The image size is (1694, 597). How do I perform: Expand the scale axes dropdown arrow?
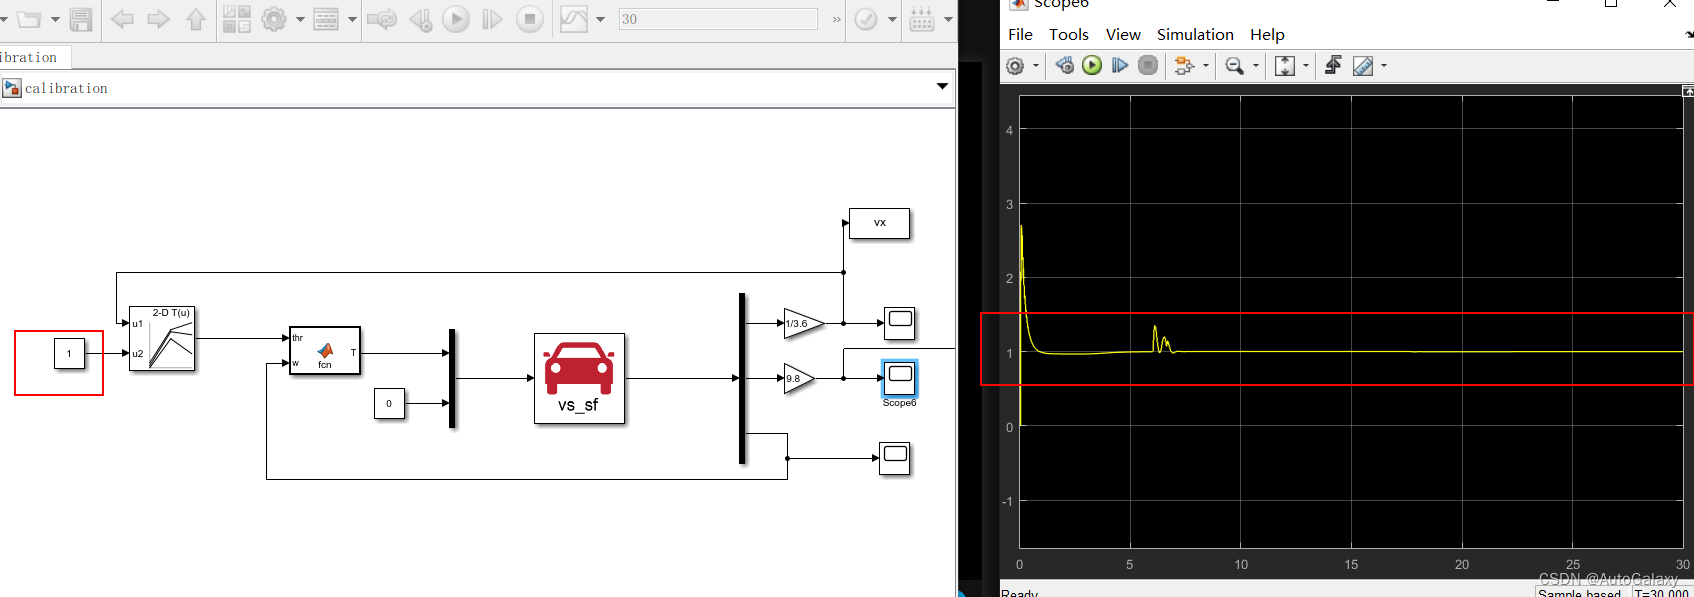(x=1306, y=66)
